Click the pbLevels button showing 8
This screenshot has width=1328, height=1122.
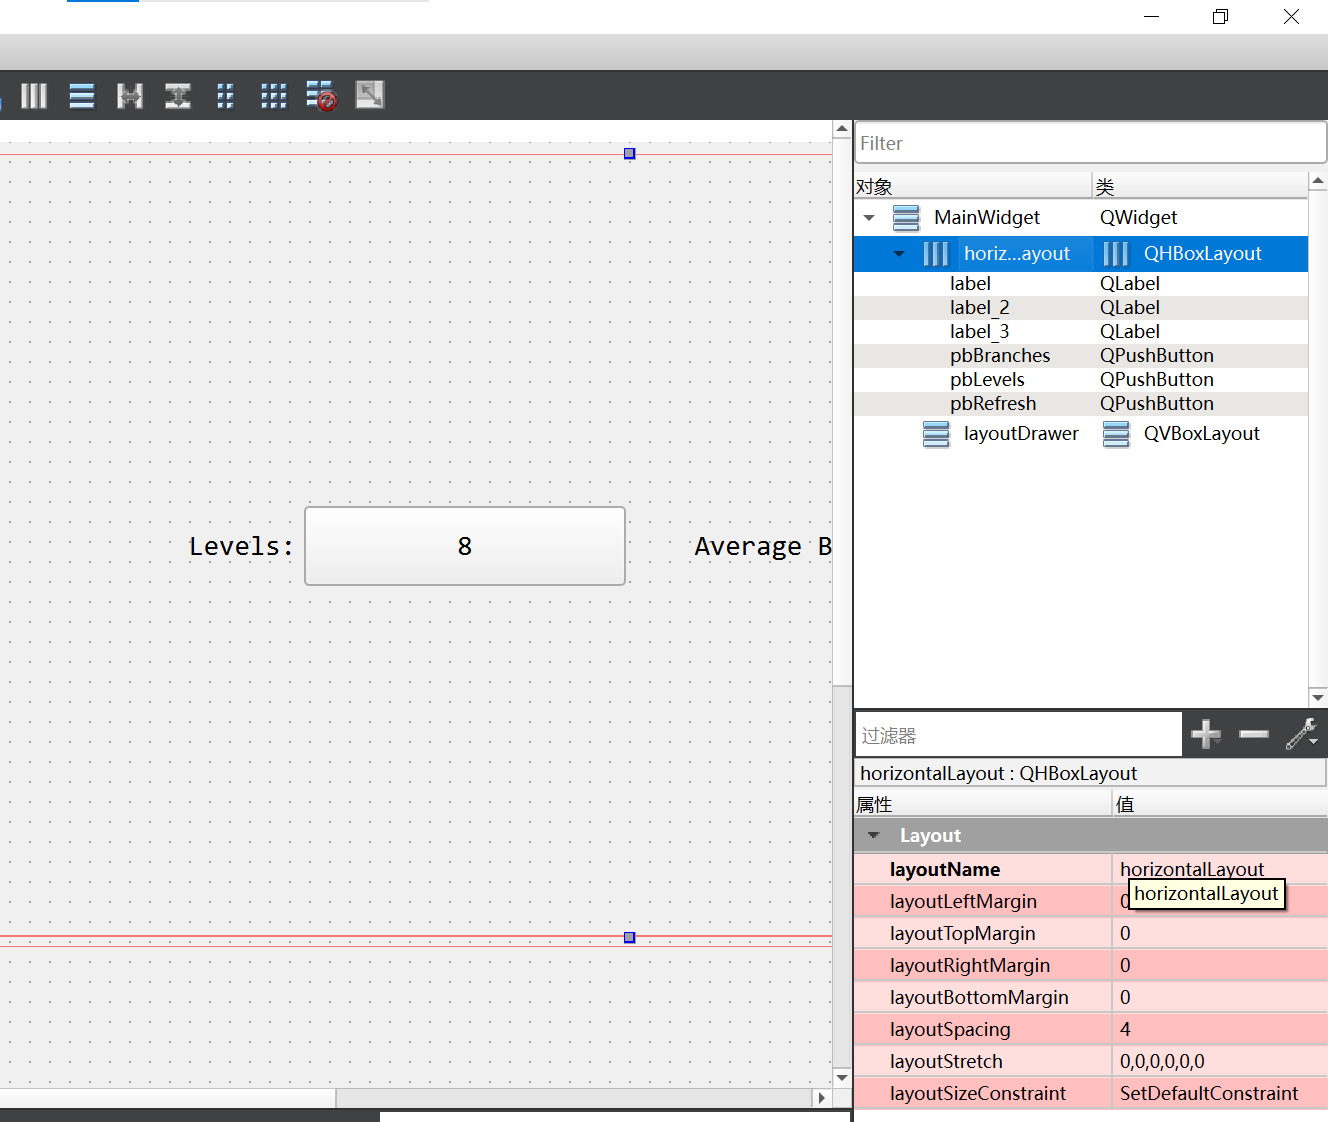(x=465, y=546)
